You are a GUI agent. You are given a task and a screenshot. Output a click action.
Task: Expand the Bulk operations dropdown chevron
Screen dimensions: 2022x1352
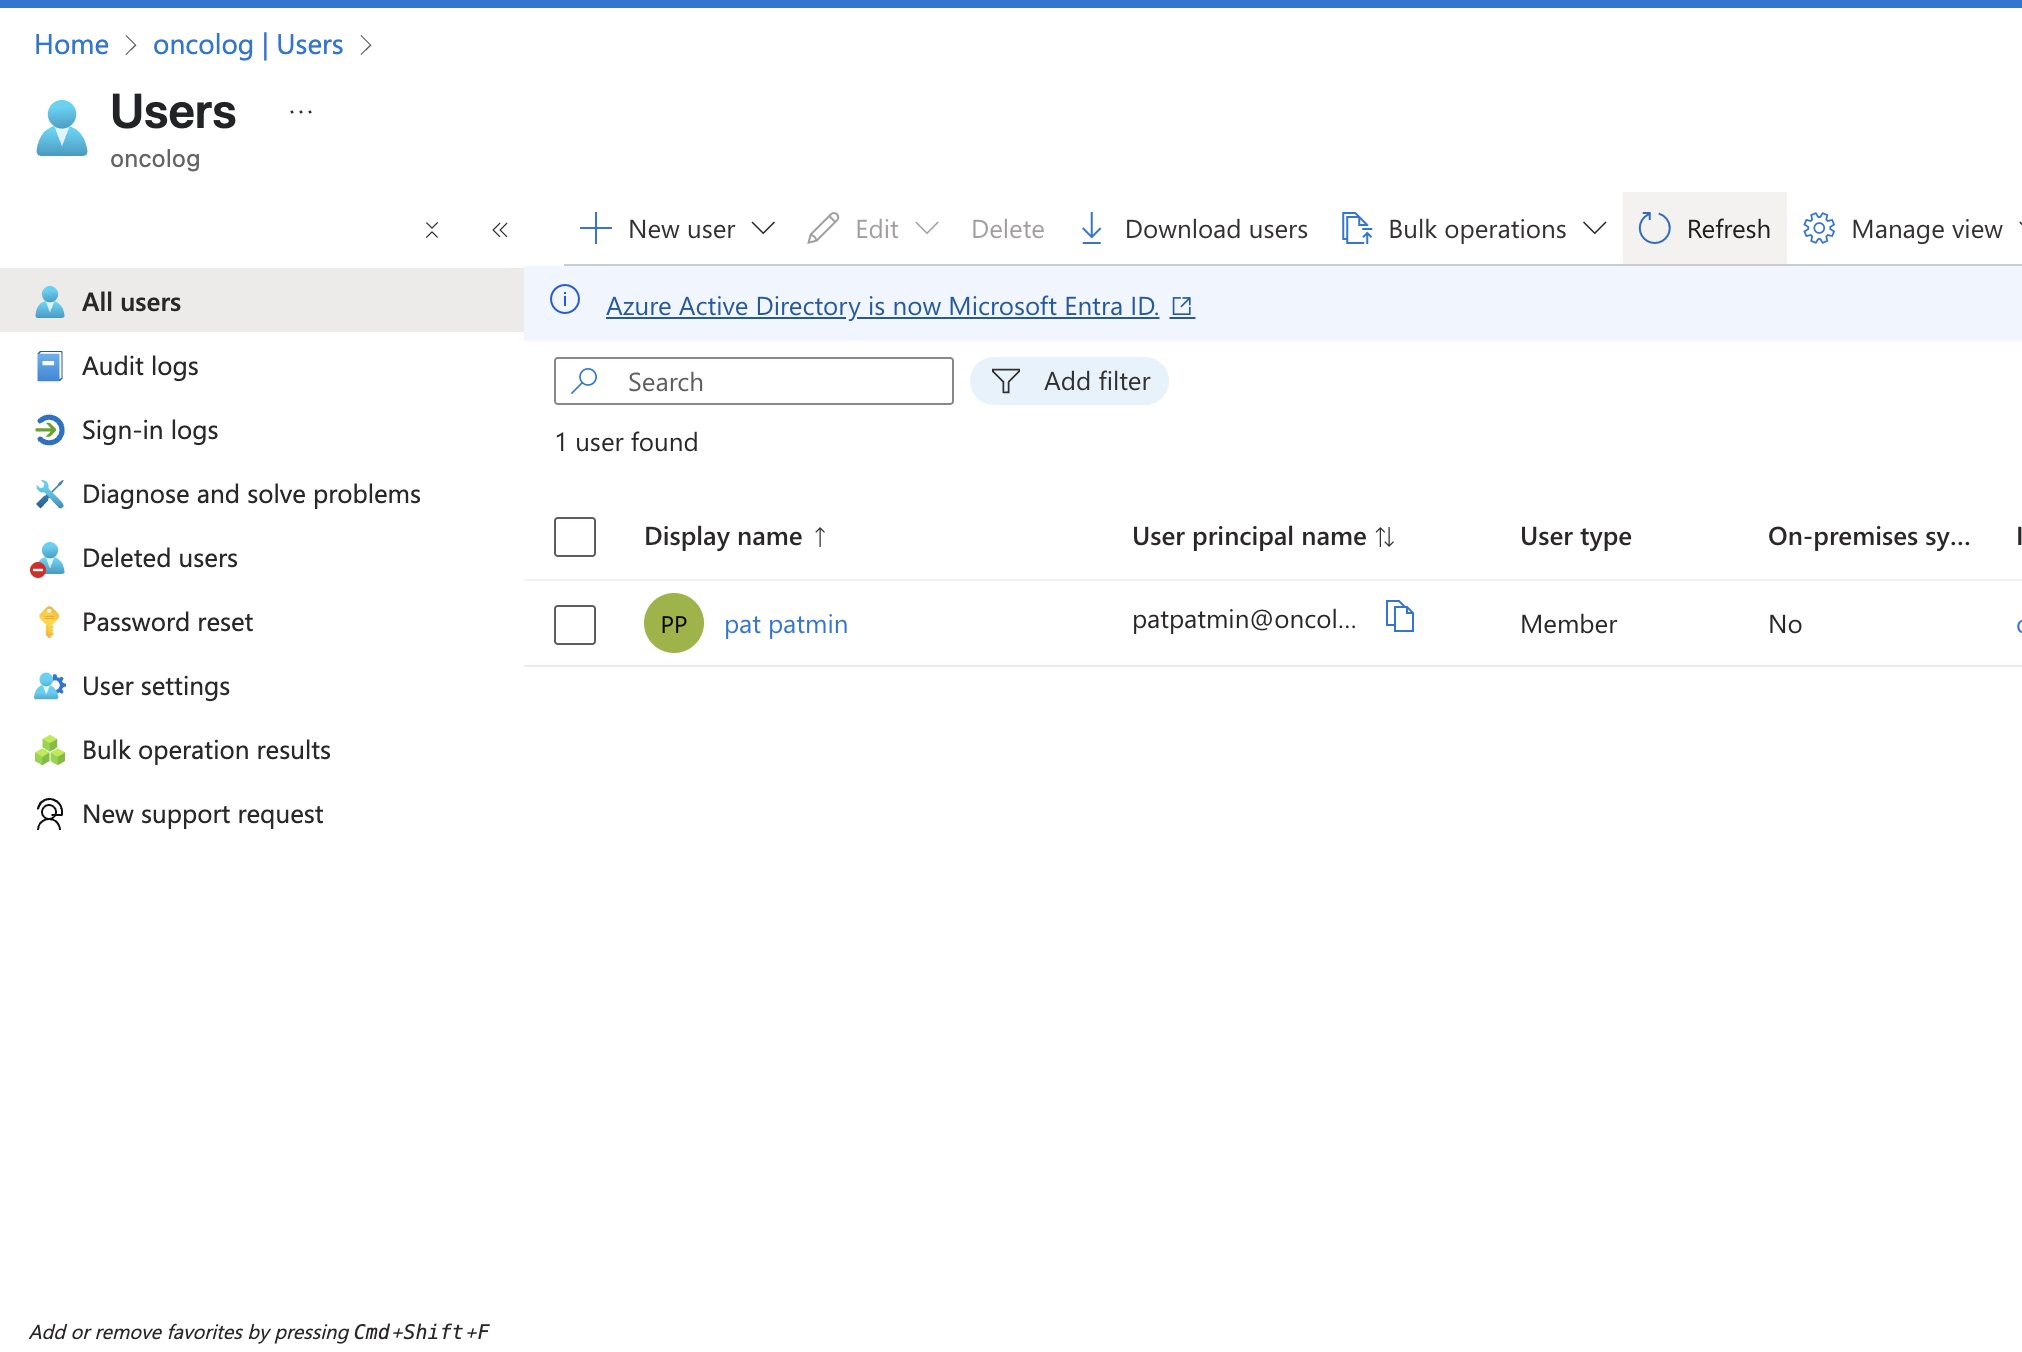[1595, 228]
